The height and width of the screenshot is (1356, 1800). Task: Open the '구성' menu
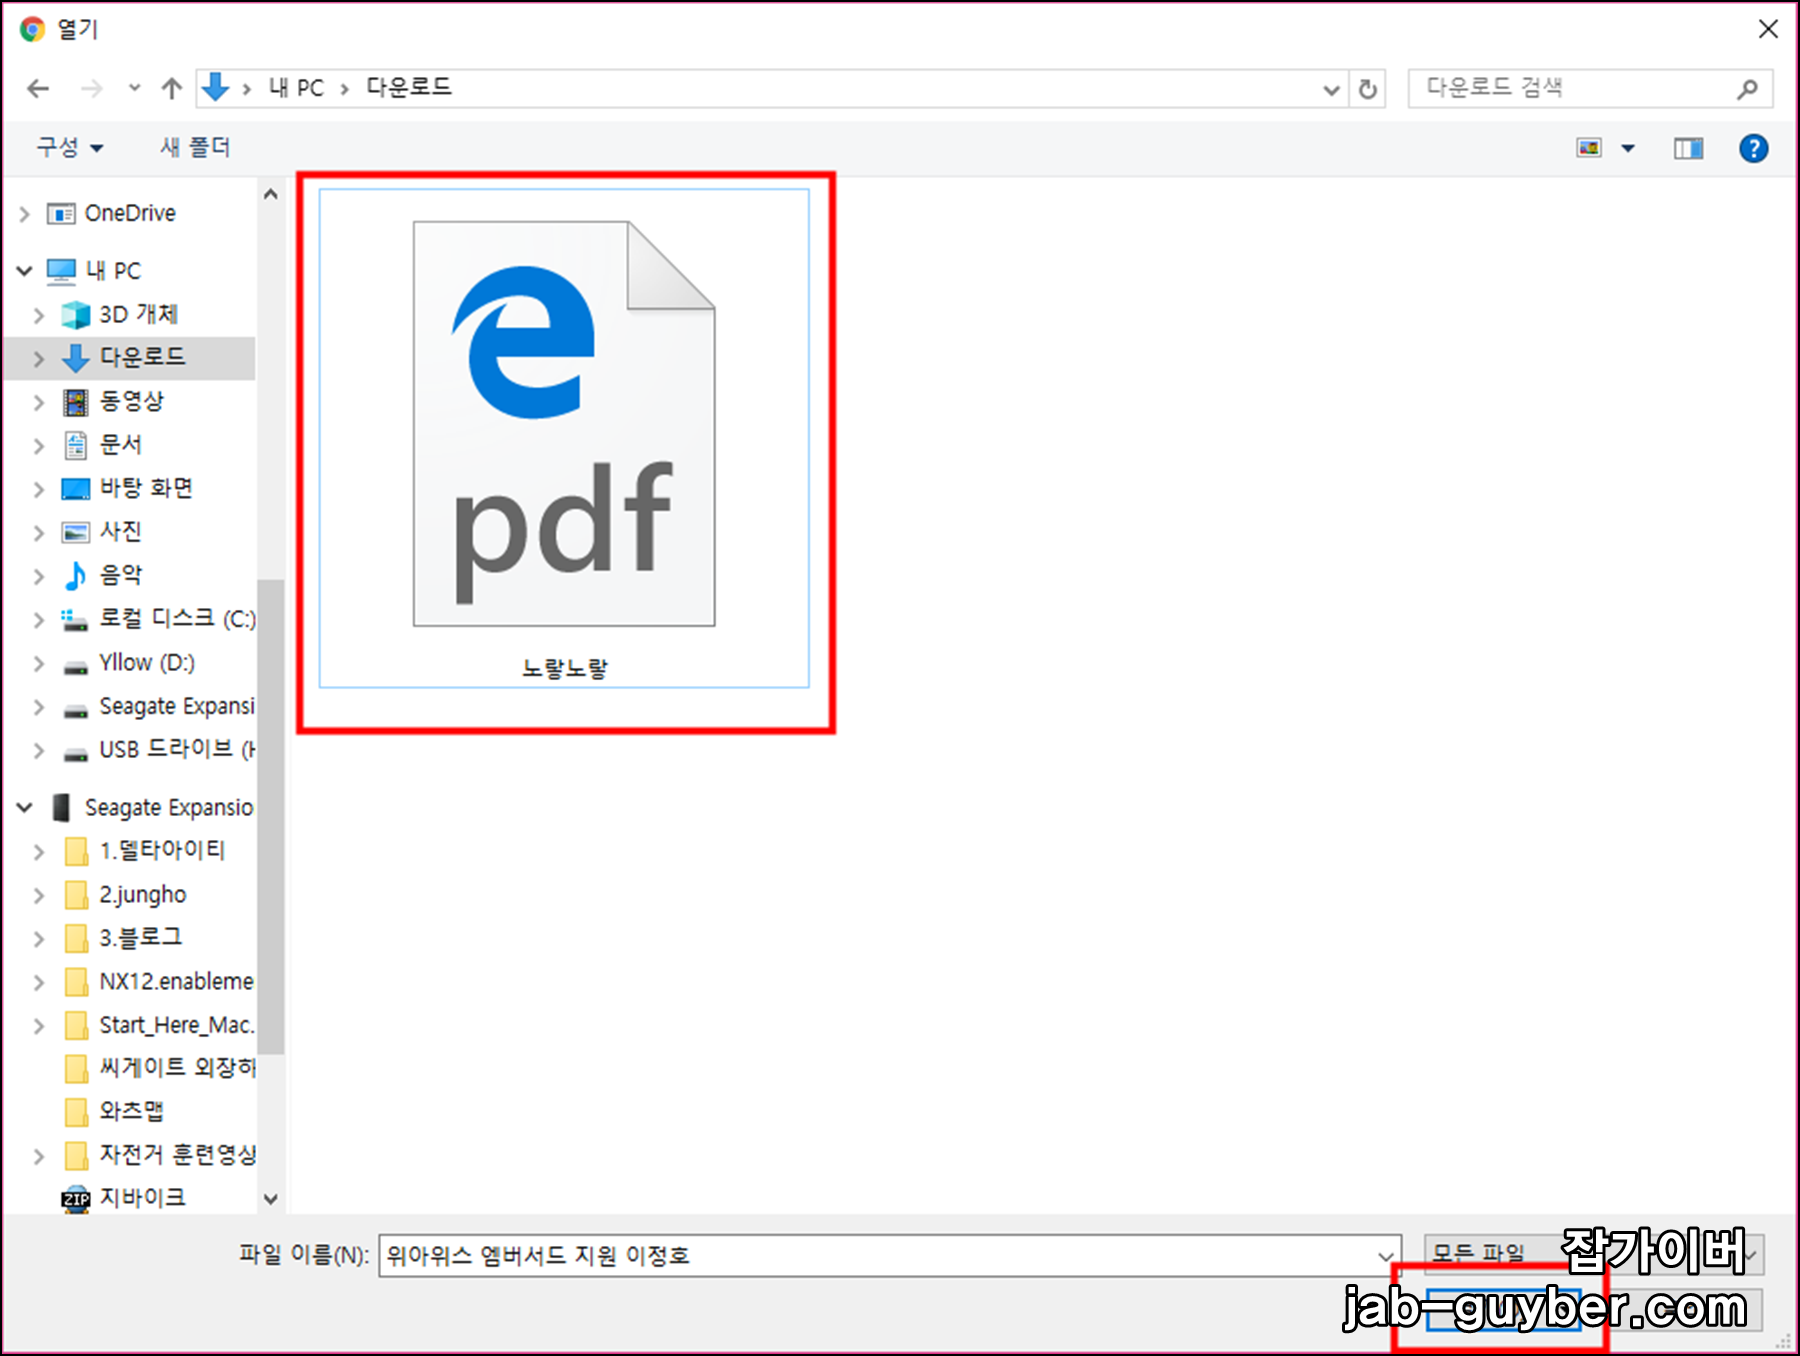[70, 148]
